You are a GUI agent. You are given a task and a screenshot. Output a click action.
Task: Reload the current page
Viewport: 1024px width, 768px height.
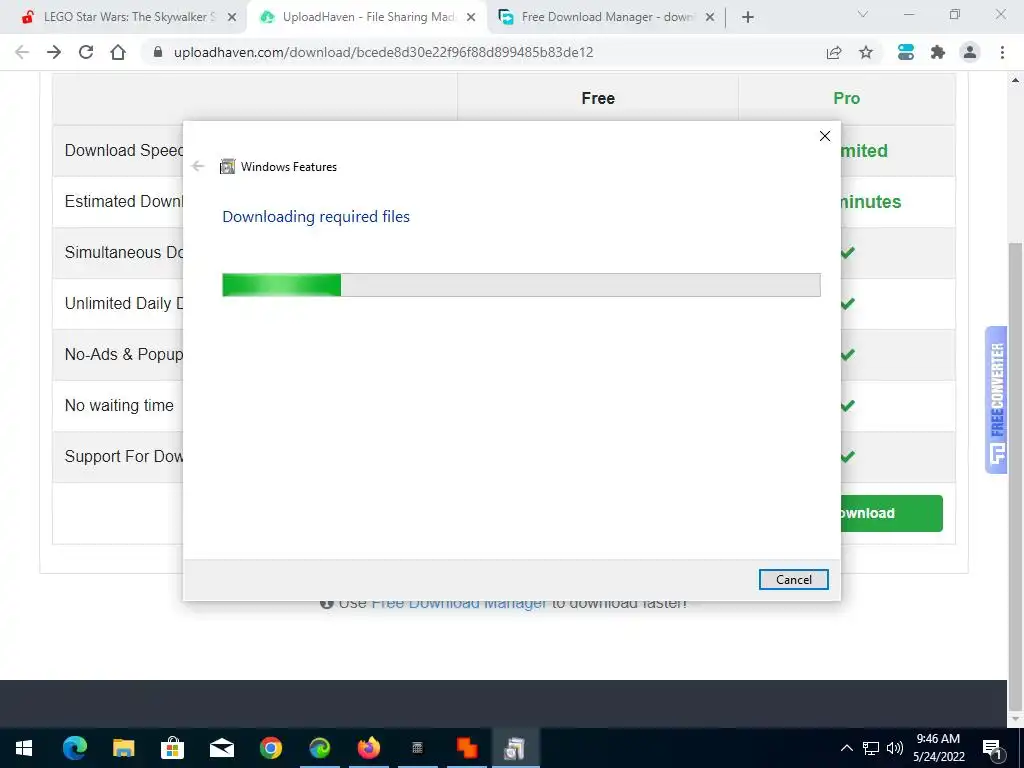pos(86,52)
